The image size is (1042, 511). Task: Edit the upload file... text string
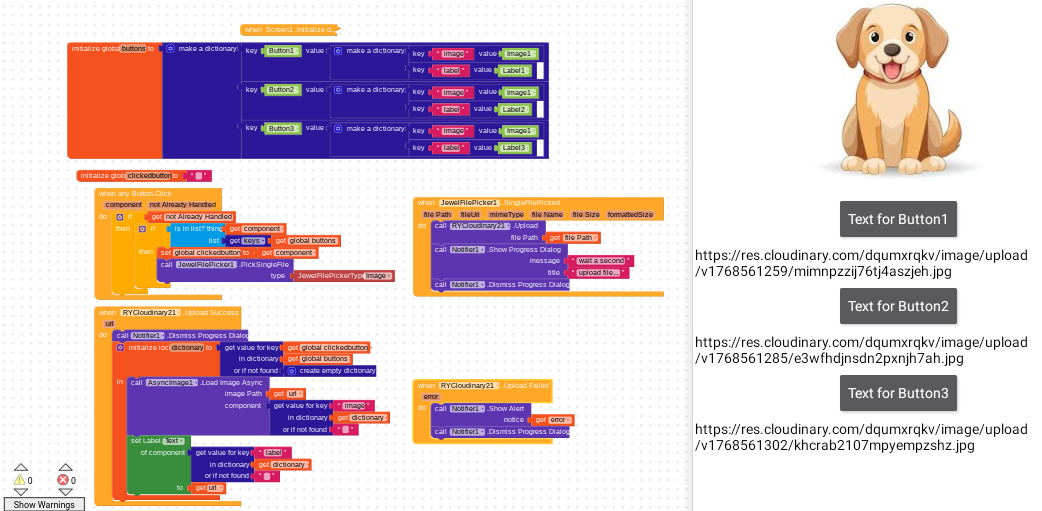click(x=599, y=273)
